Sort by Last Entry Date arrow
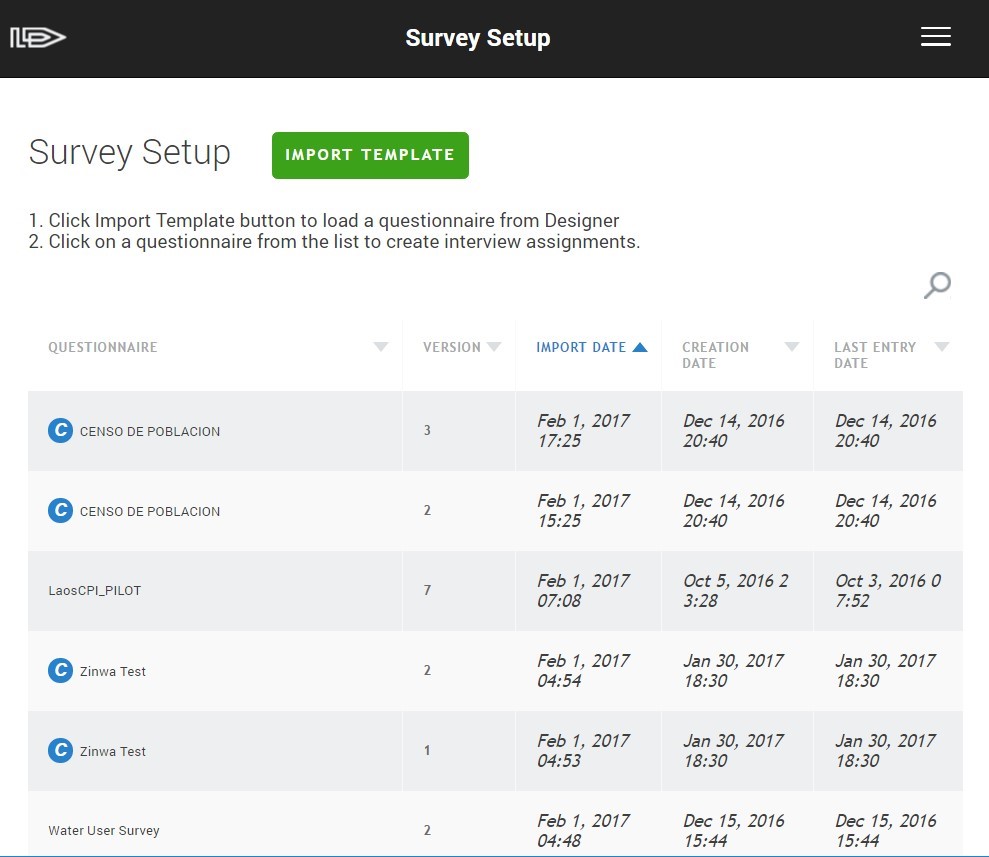The width and height of the screenshot is (989, 857). (x=942, y=347)
